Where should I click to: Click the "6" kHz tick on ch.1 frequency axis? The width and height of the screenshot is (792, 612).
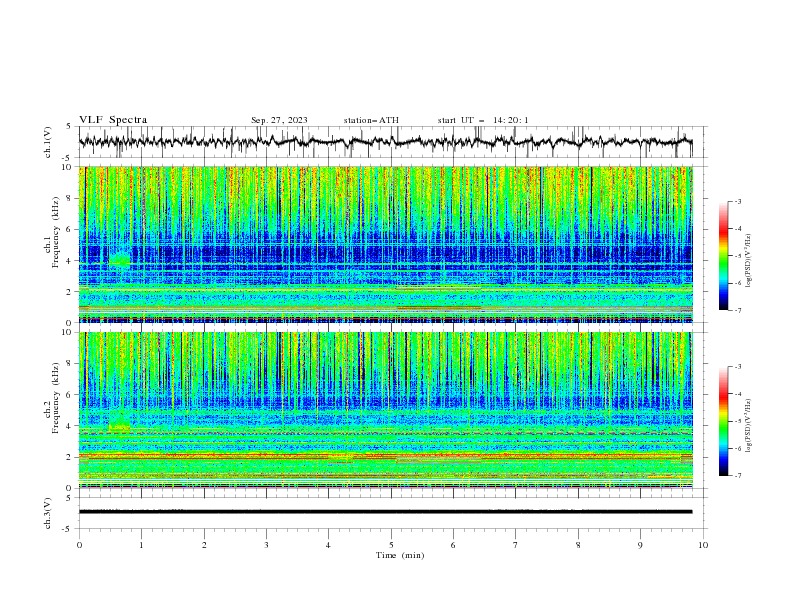[71, 229]
